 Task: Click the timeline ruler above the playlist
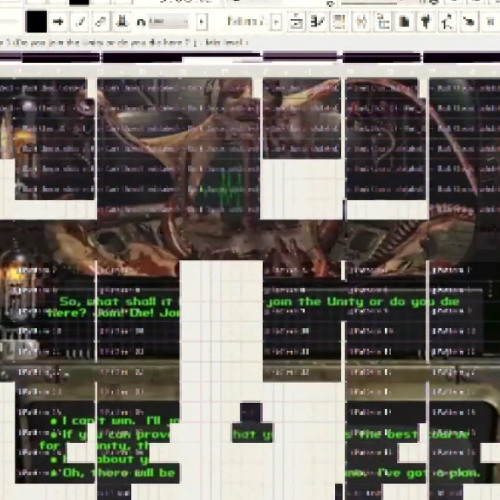click(x=250, y=71)
